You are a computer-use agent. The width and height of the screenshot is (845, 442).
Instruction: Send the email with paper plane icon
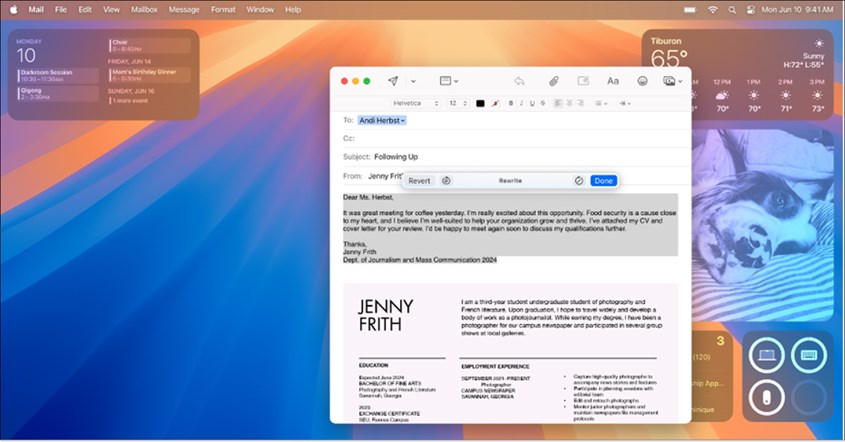(x=393, y=81)
